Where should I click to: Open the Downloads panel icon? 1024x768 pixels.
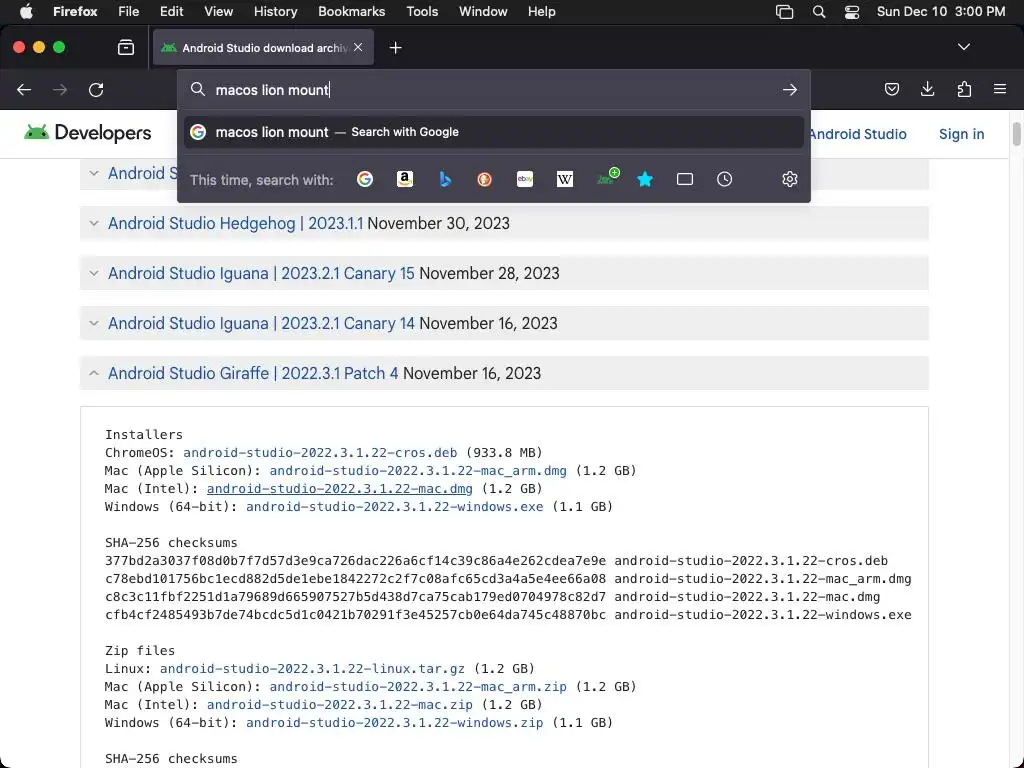click(x=927, y=89)
